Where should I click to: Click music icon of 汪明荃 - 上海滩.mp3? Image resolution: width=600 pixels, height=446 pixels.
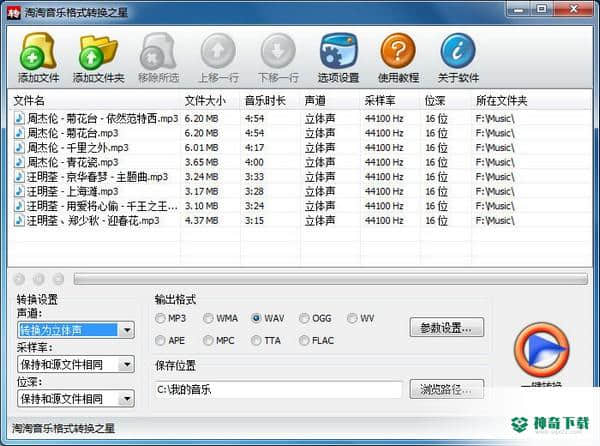19,191
